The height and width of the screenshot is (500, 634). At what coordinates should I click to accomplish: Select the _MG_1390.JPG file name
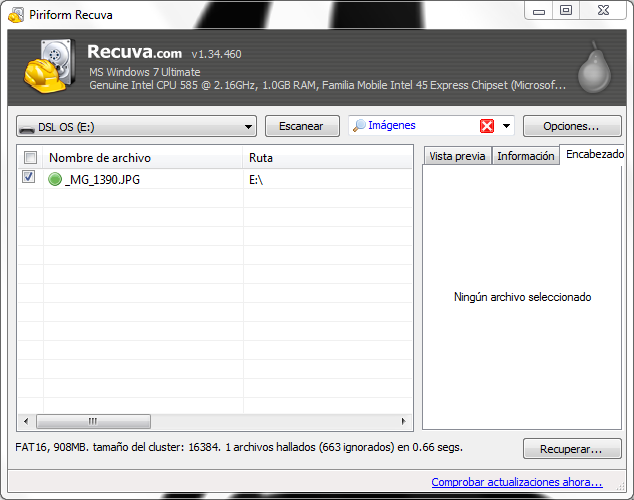(103, 179)
